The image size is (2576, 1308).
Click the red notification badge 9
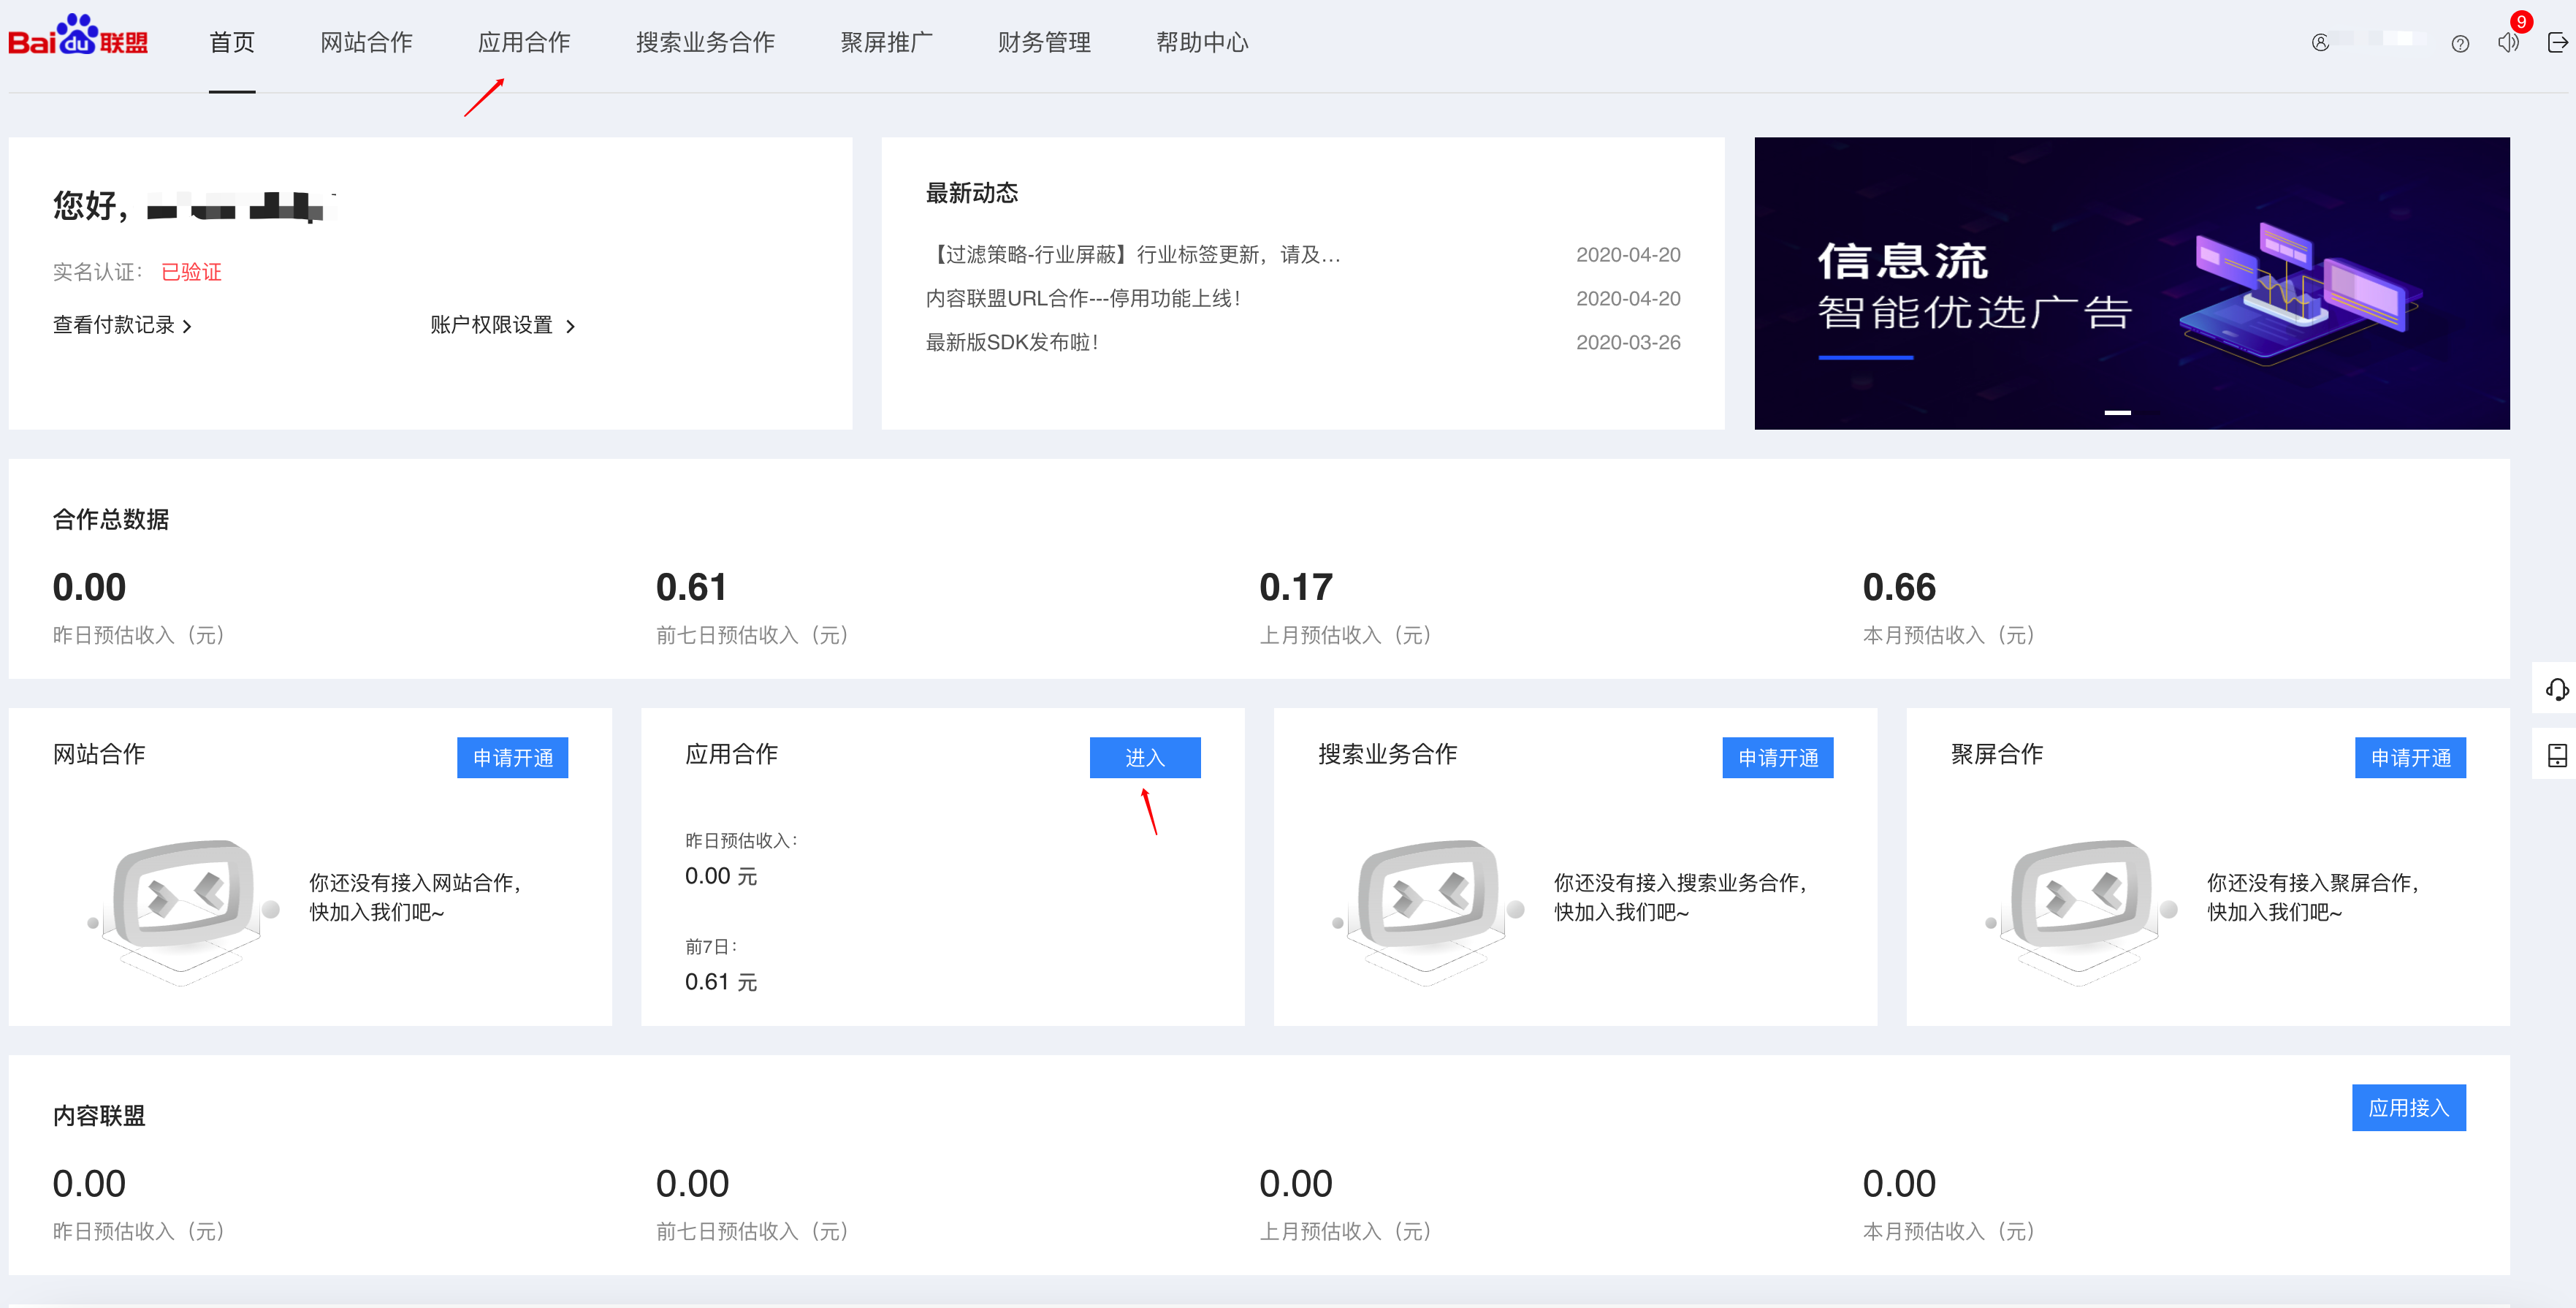pyautogui.click(x=2522, y=22)
